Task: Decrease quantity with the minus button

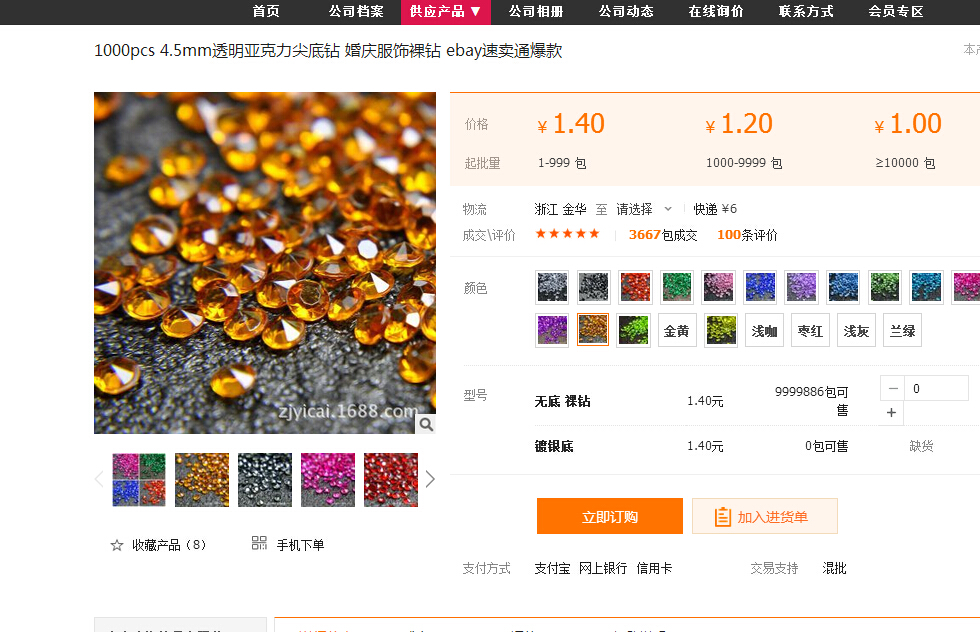Action: pyautogui.click(x=892, y=388)
